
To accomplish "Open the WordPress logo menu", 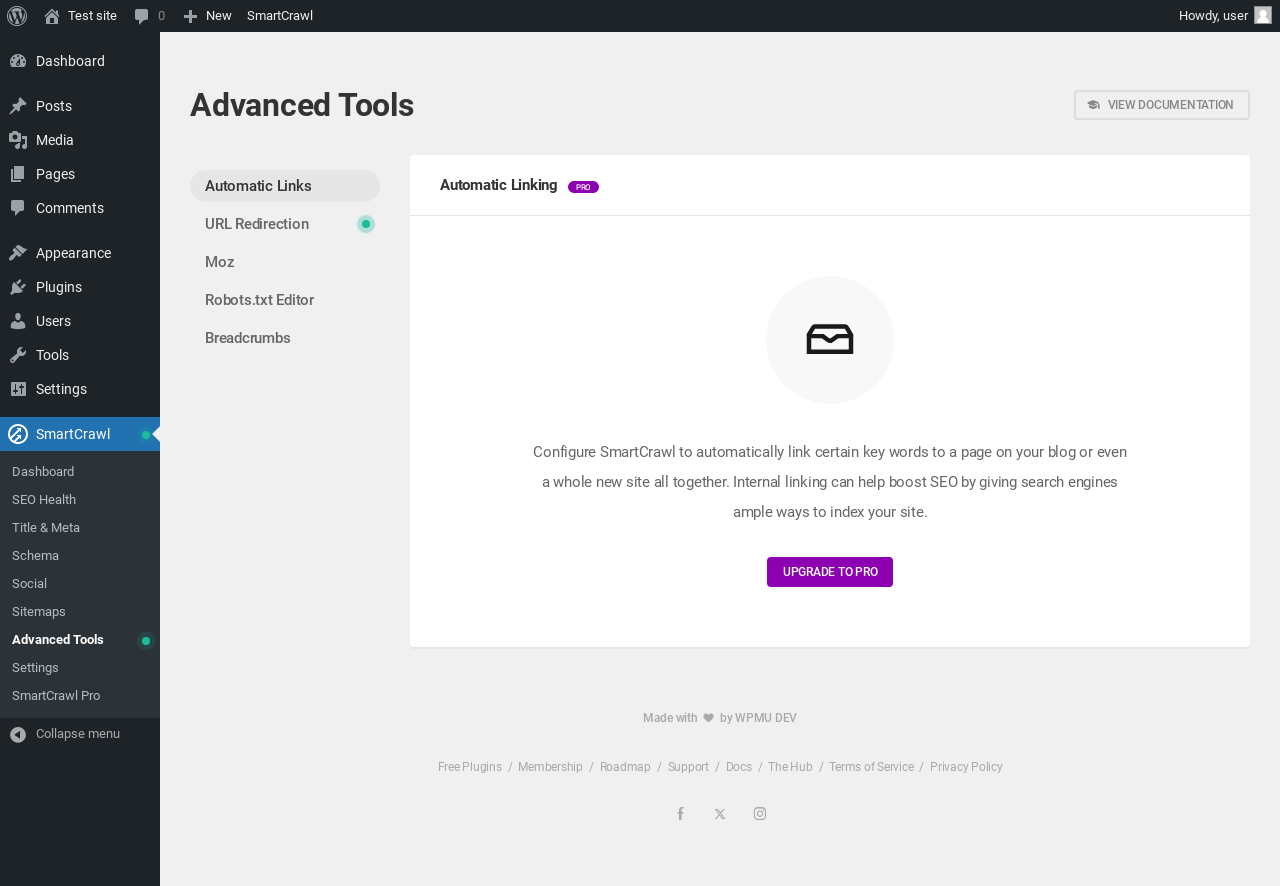I will [x=17, y=16].
